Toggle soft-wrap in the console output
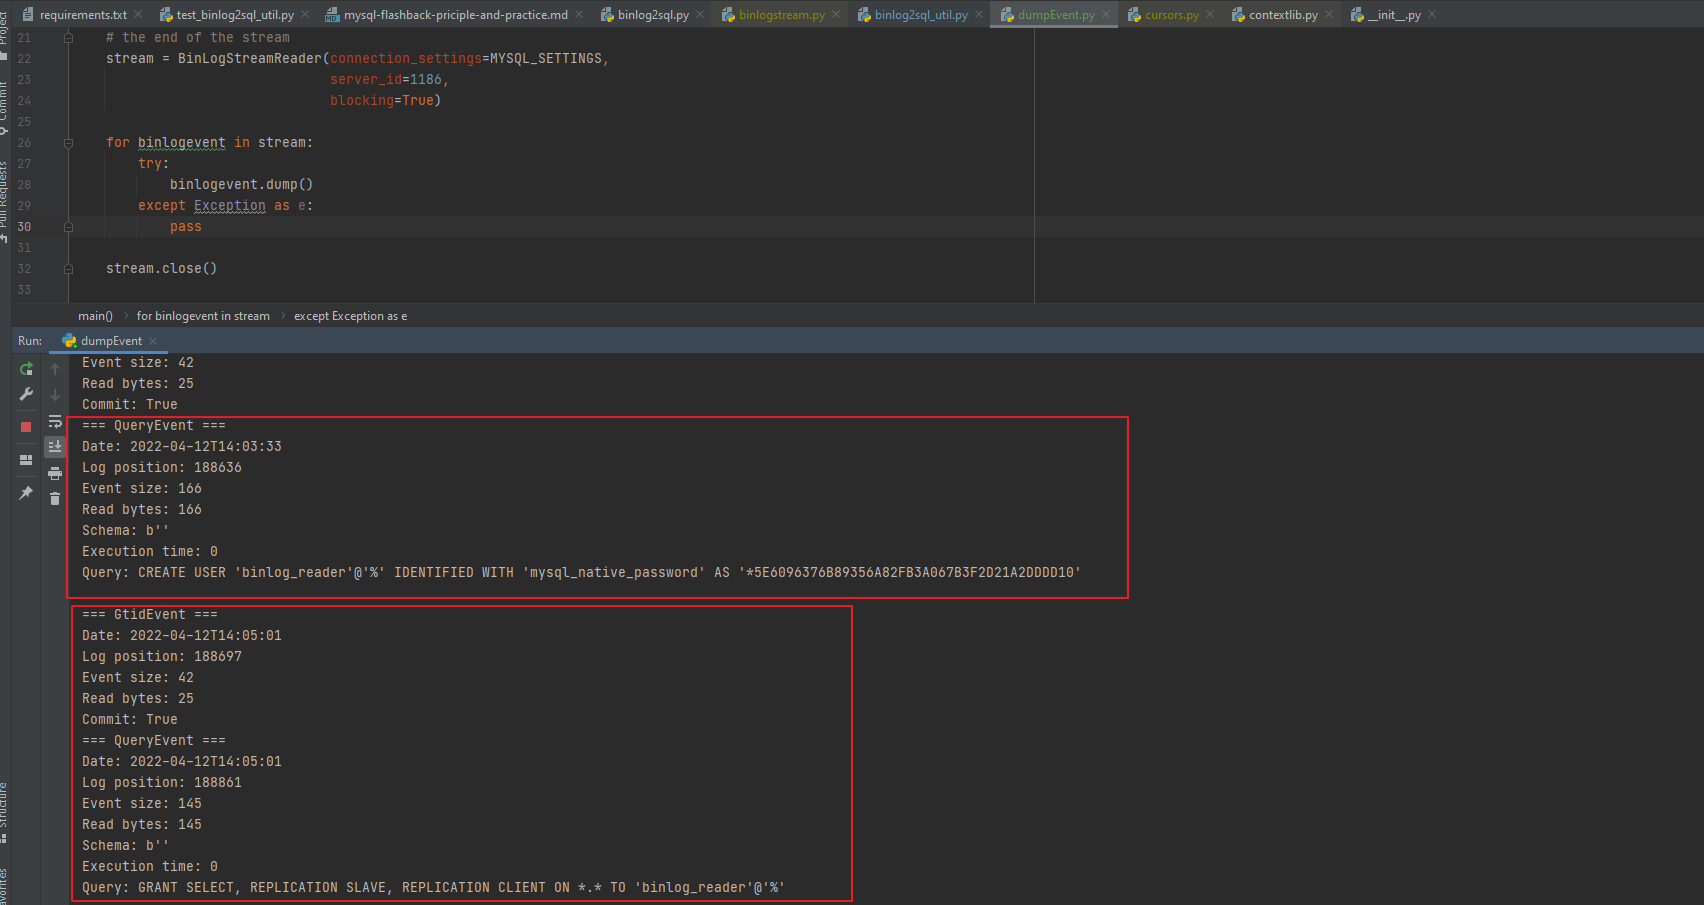Viewport: 1704px width, 905px height. click(x=55, y=421)
